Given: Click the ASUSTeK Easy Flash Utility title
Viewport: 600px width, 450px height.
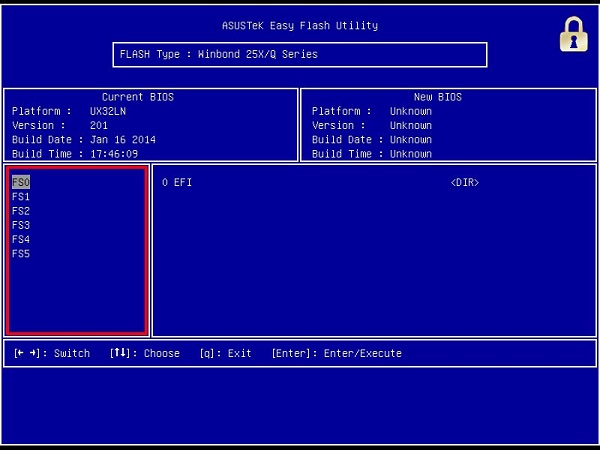Looking at the screenshot, I should pos(300,25).
